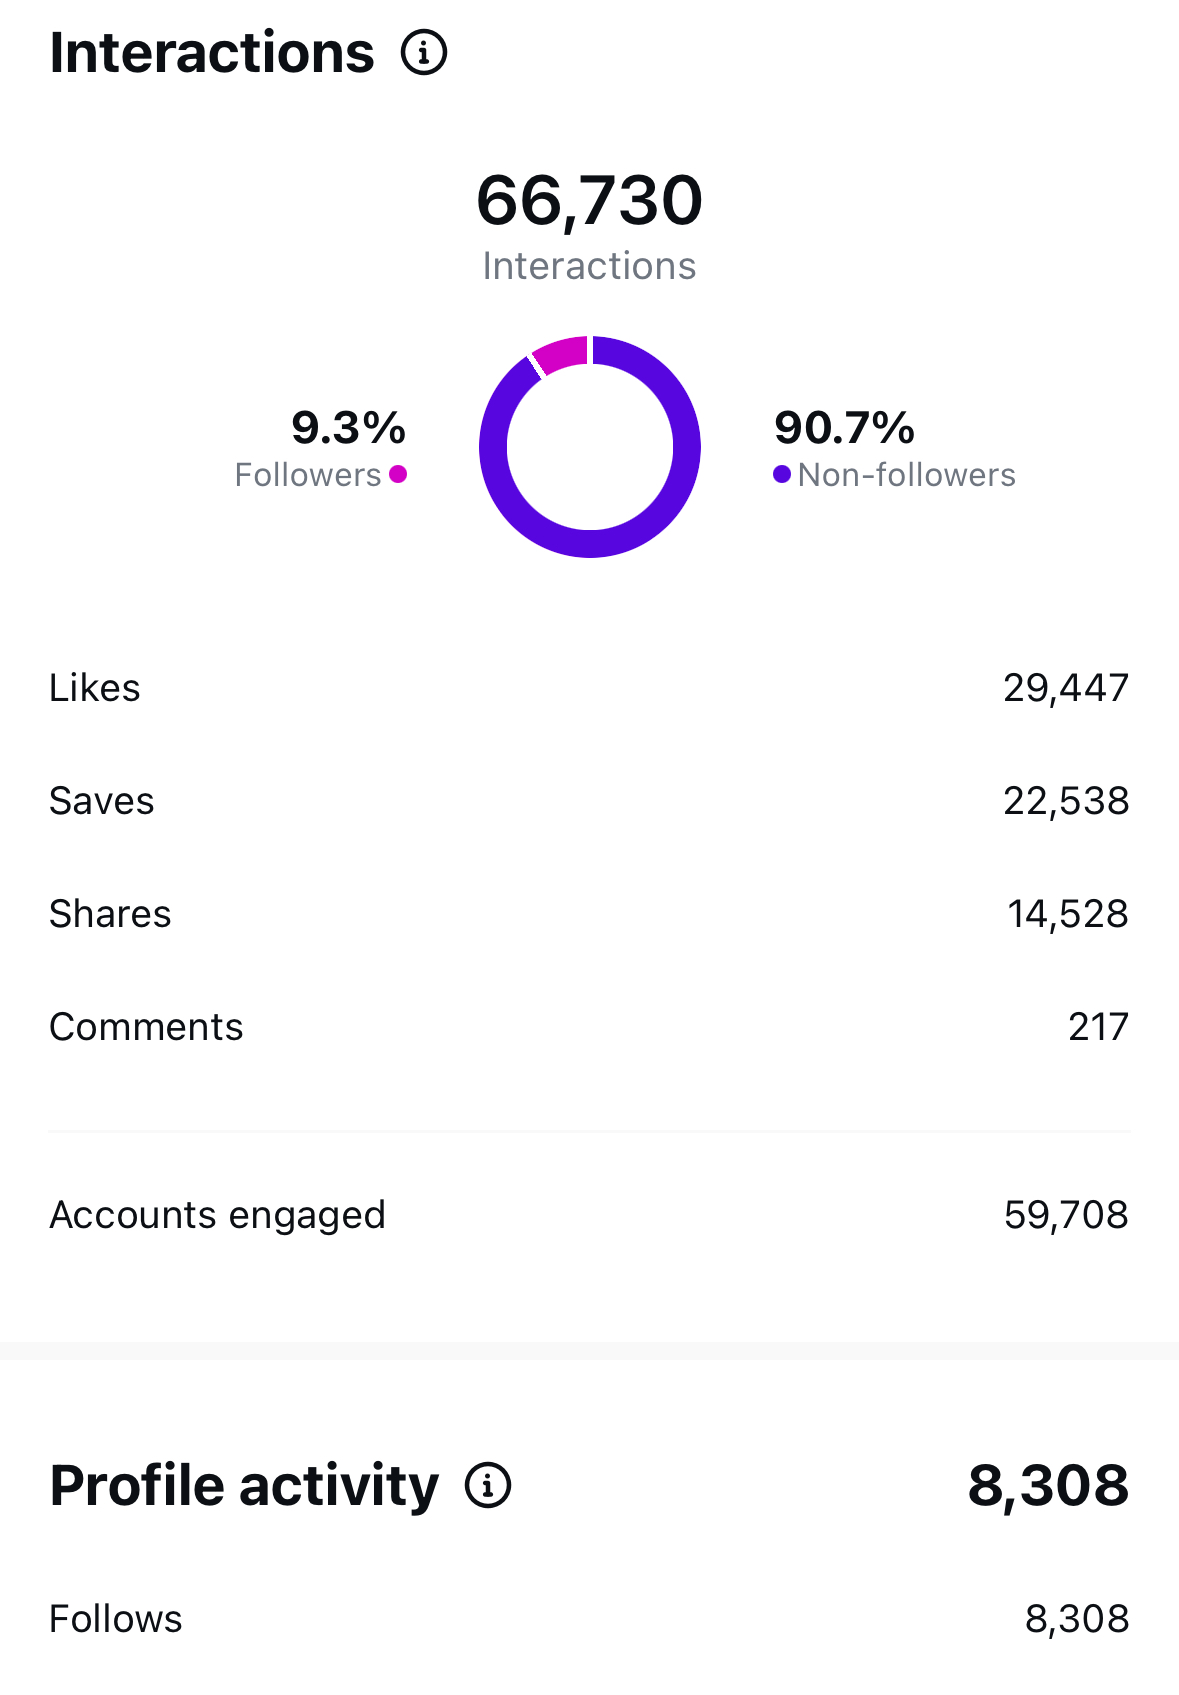Open the Likes row
1179x1695 pixels.
click(x=589, y=688)
